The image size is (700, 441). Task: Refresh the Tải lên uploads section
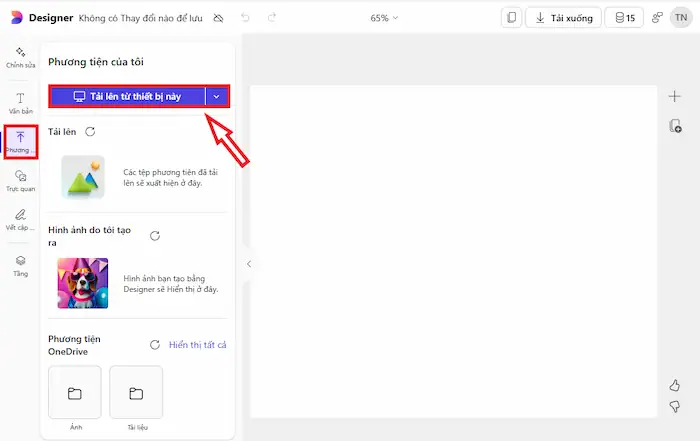(x=90, y=132)
